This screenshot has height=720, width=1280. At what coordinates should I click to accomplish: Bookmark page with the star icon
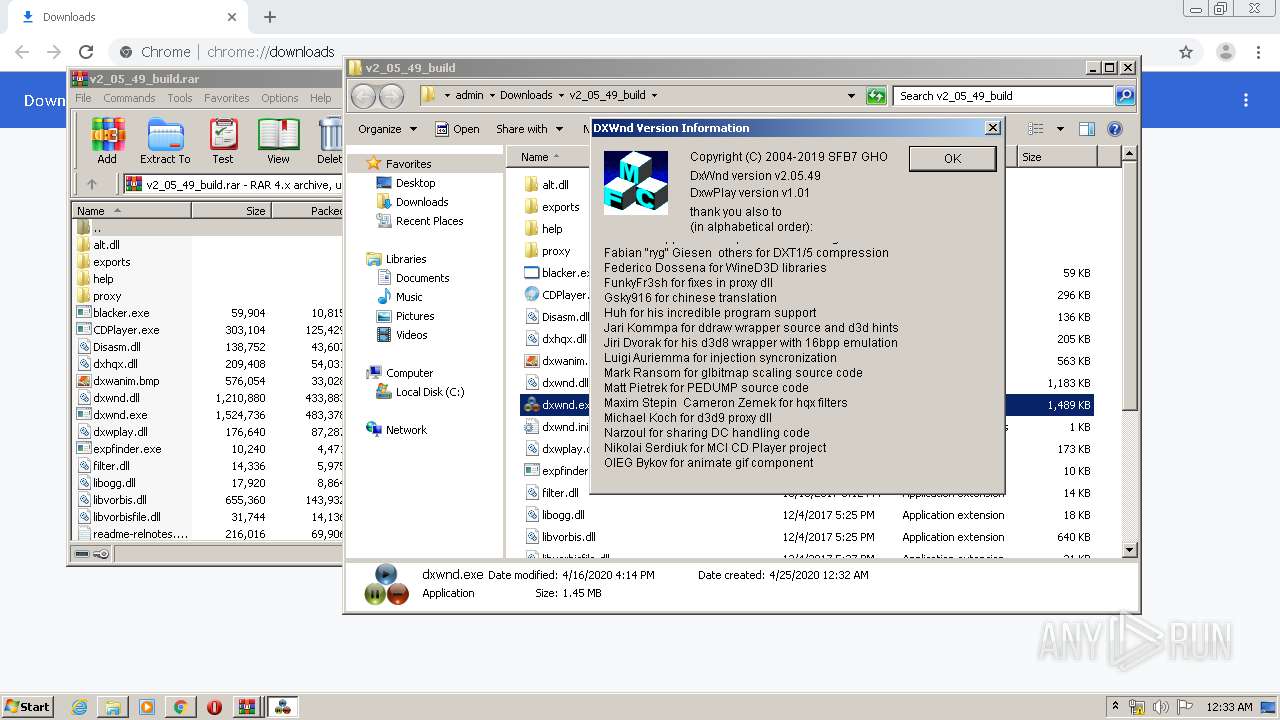(x=1186, y=52)
